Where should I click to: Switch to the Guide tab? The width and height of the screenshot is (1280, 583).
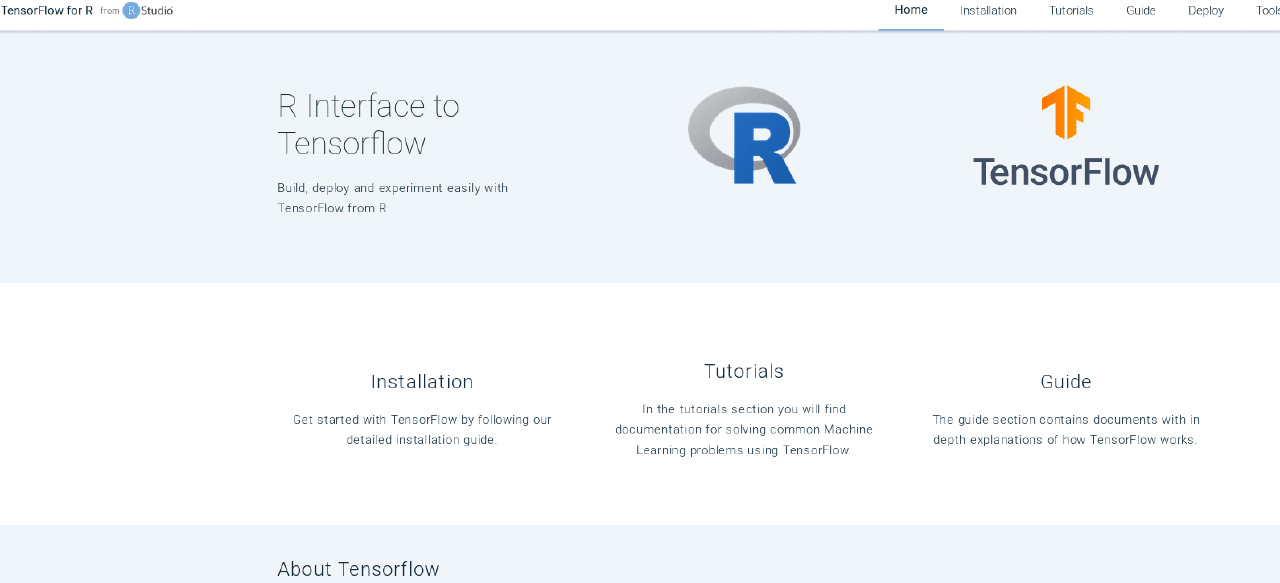tap(1140, 10)
